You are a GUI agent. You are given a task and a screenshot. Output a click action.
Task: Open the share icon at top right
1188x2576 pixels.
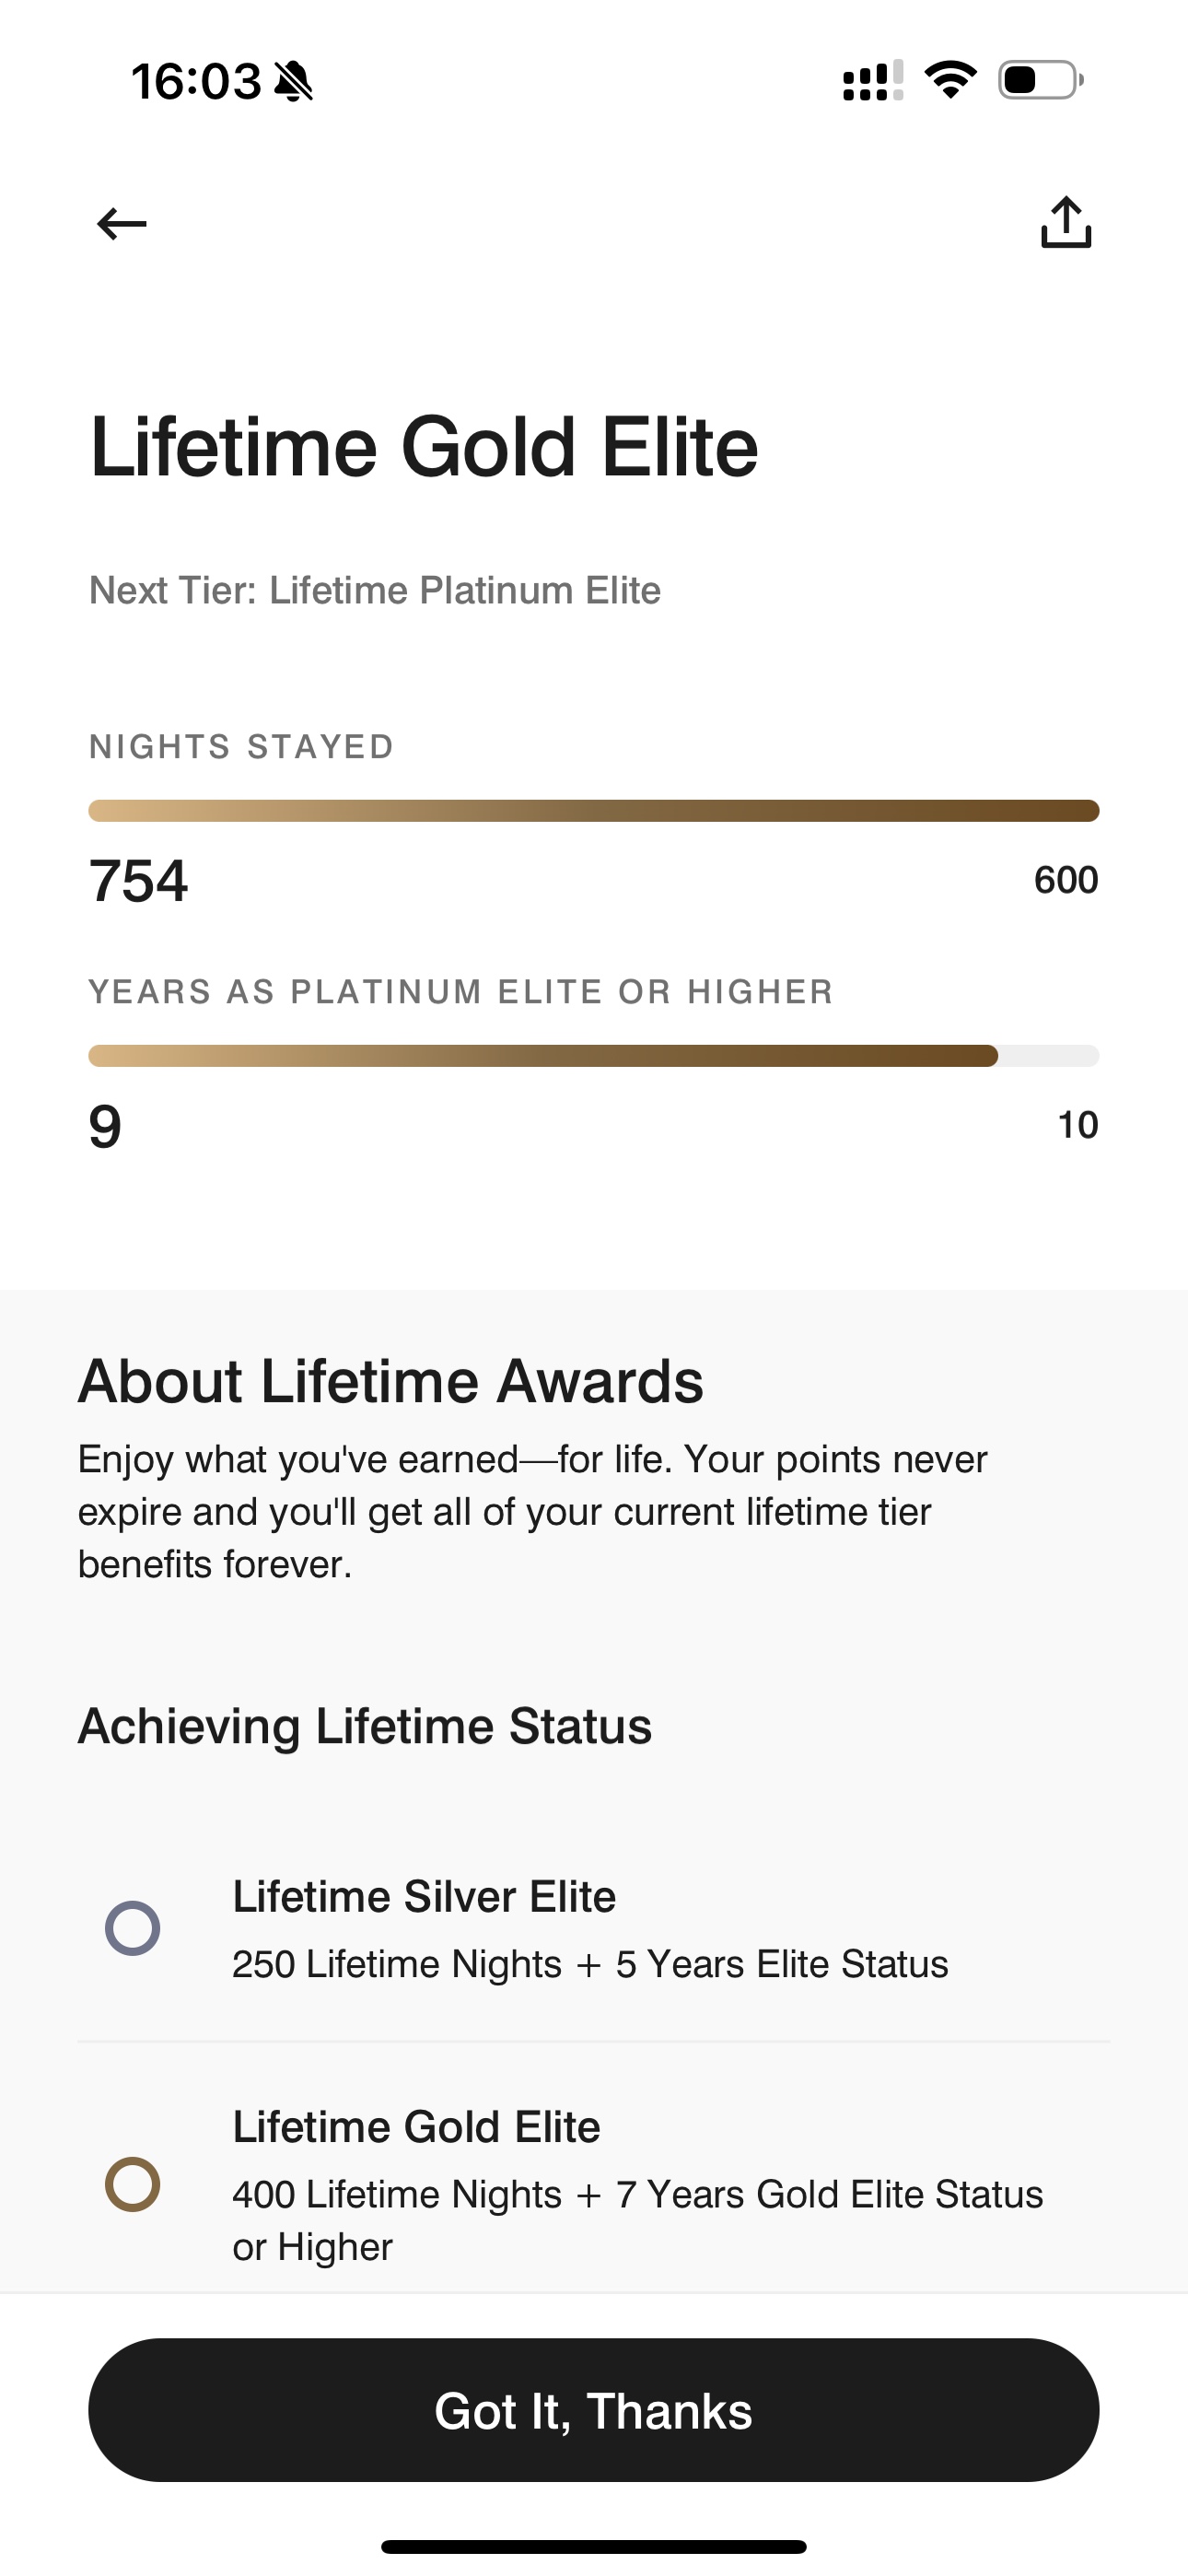(x=1066, y=222)
